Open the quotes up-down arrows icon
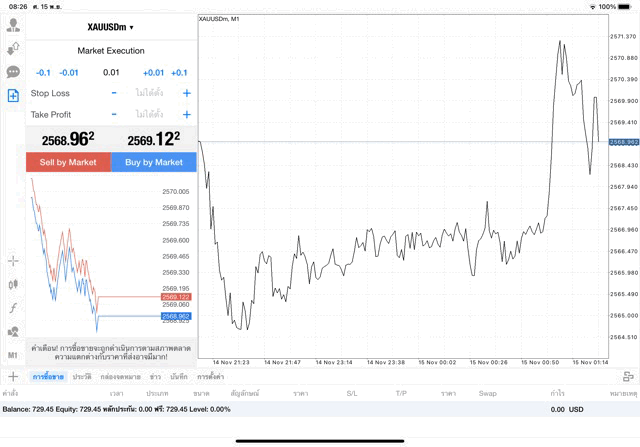Viewport: 640px width, 447px height. coord(13,49)
